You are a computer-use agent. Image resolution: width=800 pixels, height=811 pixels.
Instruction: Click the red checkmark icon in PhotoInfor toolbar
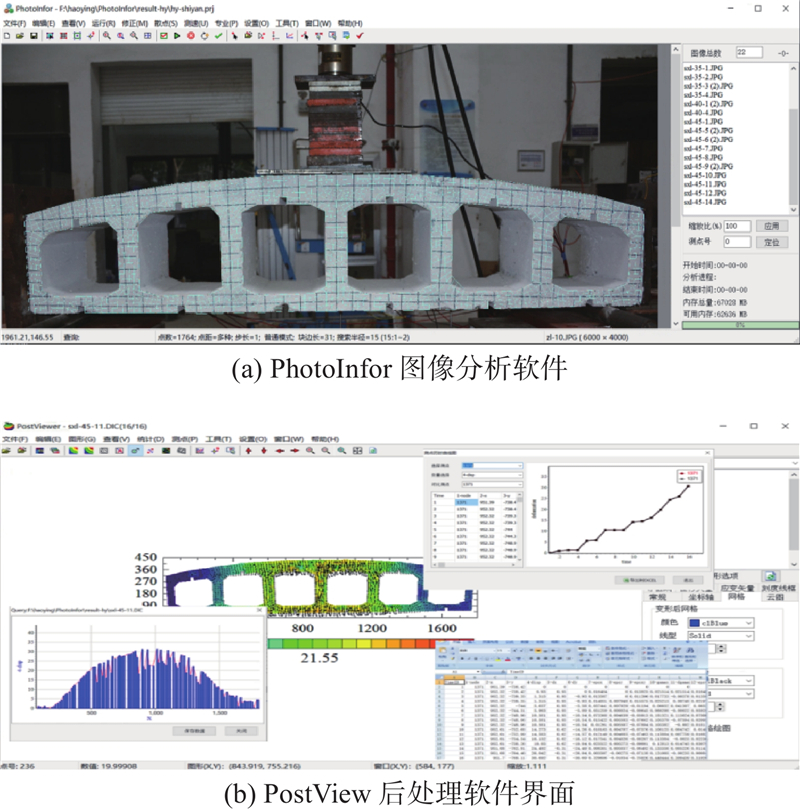pyautogui.click(x=360, y=36)
